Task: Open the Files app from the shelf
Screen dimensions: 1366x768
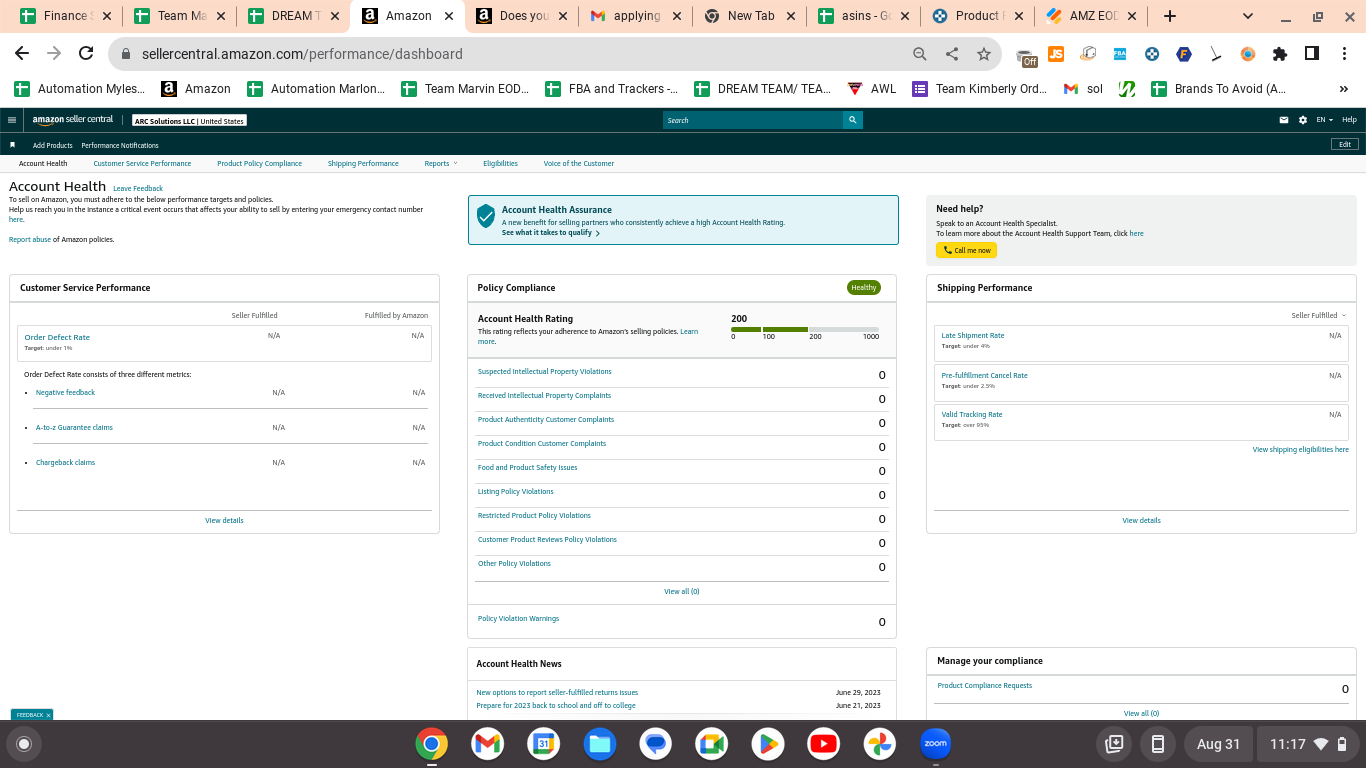Action: tap(600, 744)
